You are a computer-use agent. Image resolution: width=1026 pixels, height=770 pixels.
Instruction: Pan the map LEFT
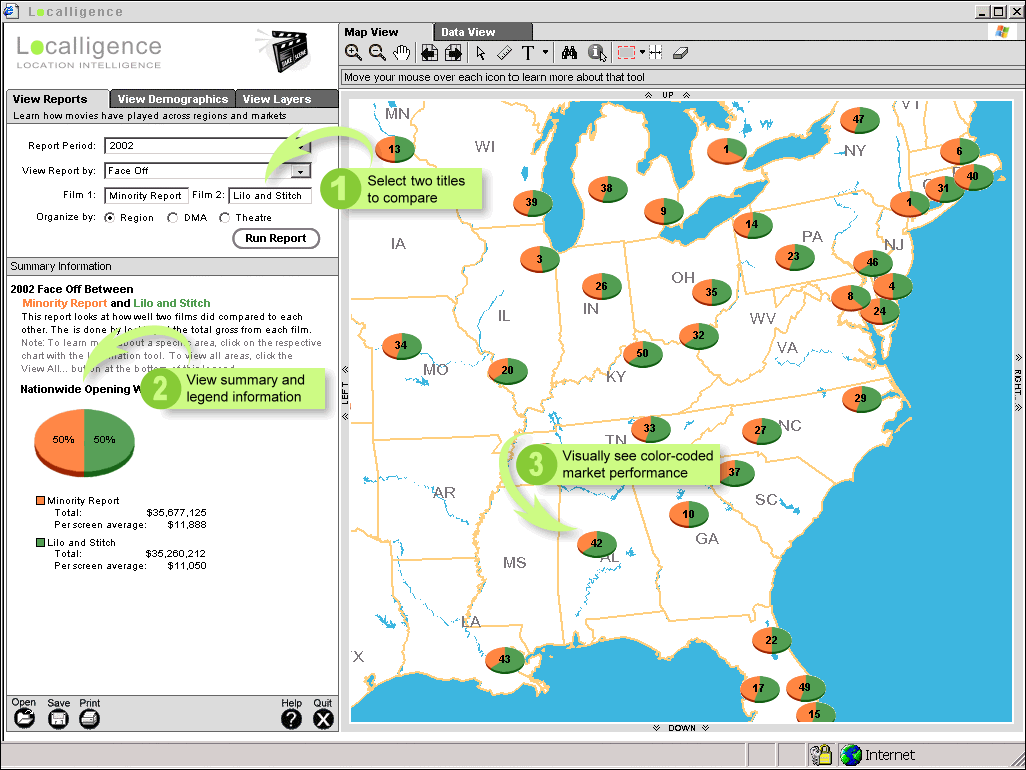point(345,393)
